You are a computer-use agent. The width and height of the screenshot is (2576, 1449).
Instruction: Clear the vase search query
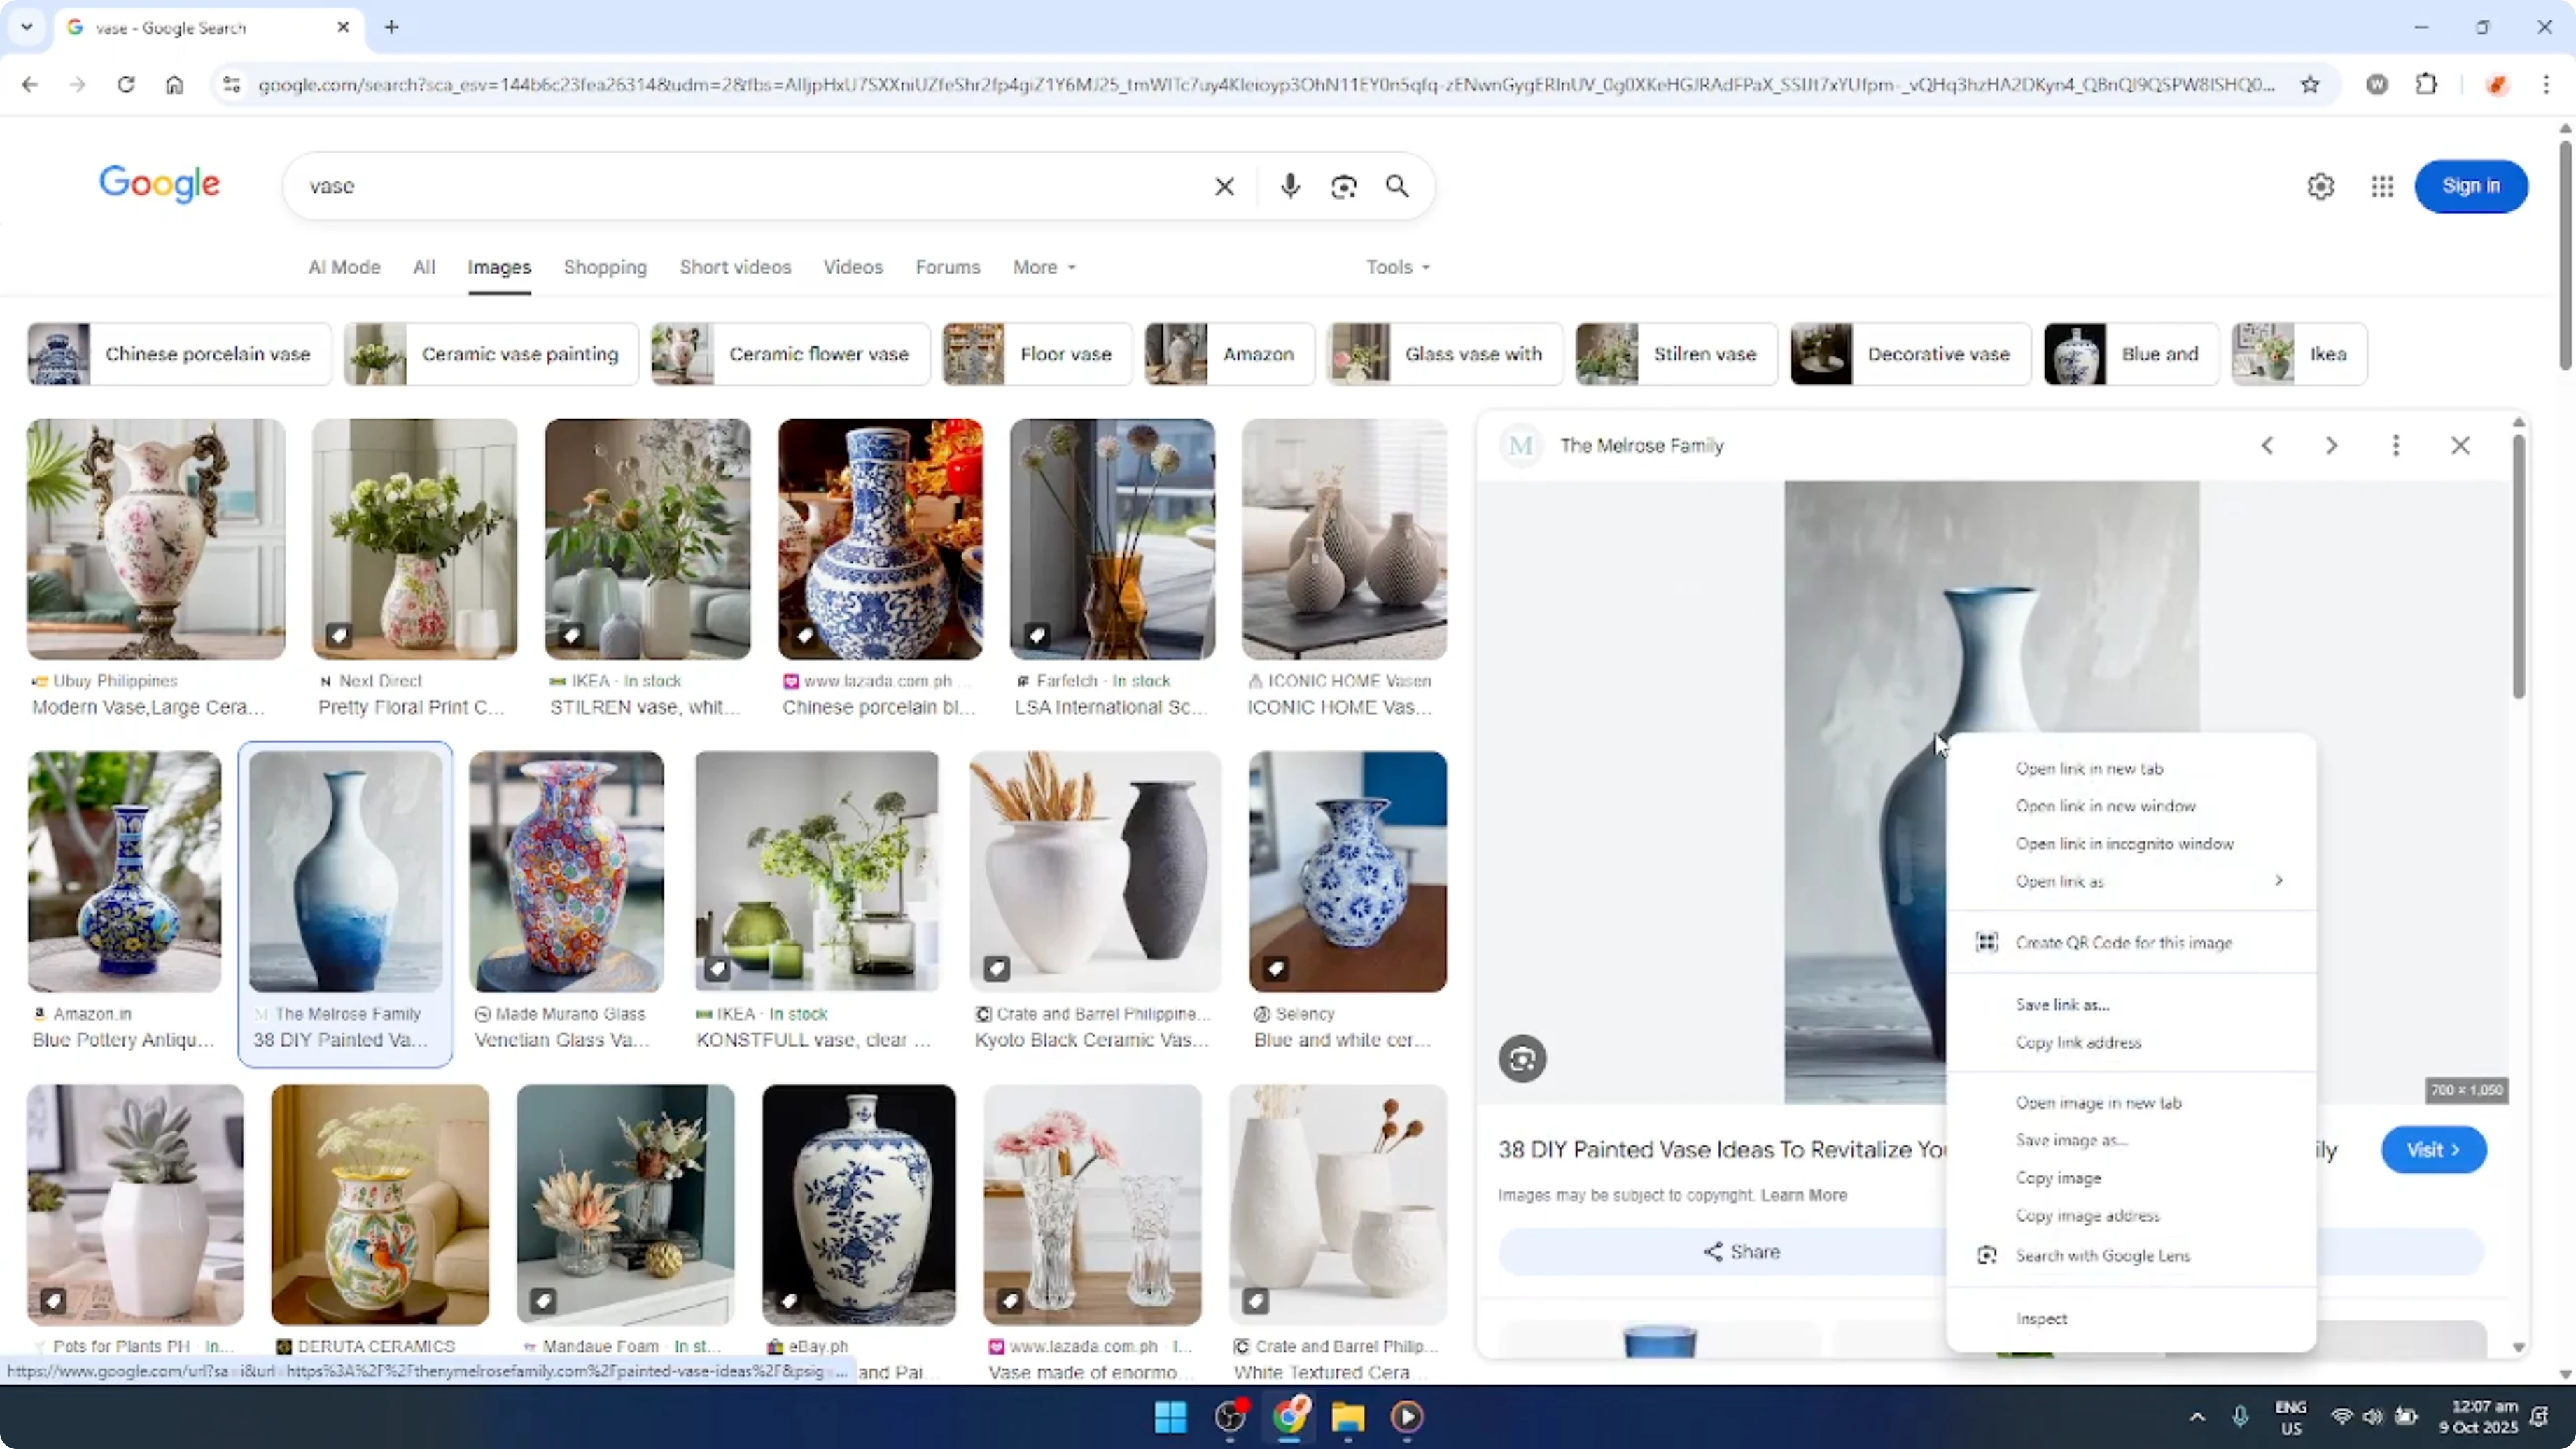point(1224,186)
